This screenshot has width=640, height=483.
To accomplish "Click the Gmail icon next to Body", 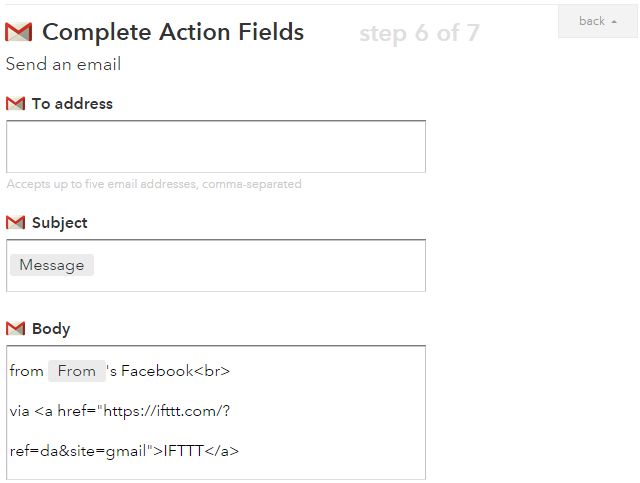I will point(16,328).
